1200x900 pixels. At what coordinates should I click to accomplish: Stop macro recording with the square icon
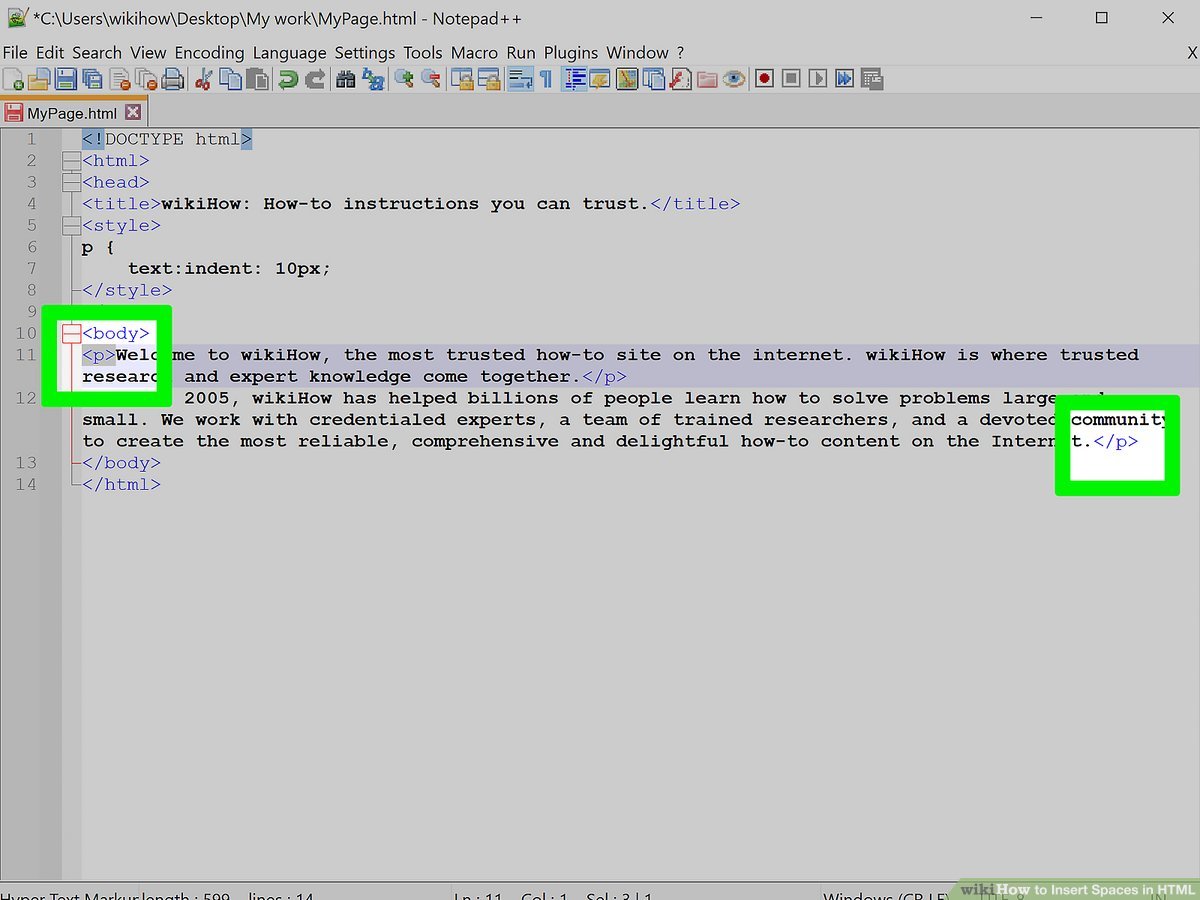click(791, 79)
